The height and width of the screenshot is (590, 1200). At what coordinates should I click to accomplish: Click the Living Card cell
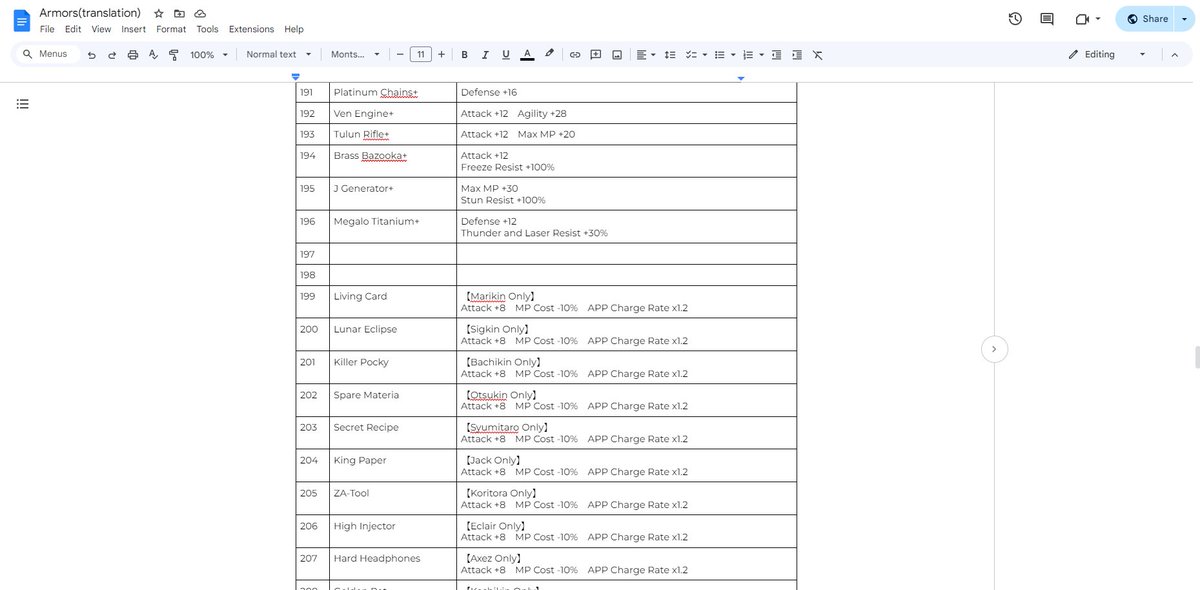[x=393, y=302]
